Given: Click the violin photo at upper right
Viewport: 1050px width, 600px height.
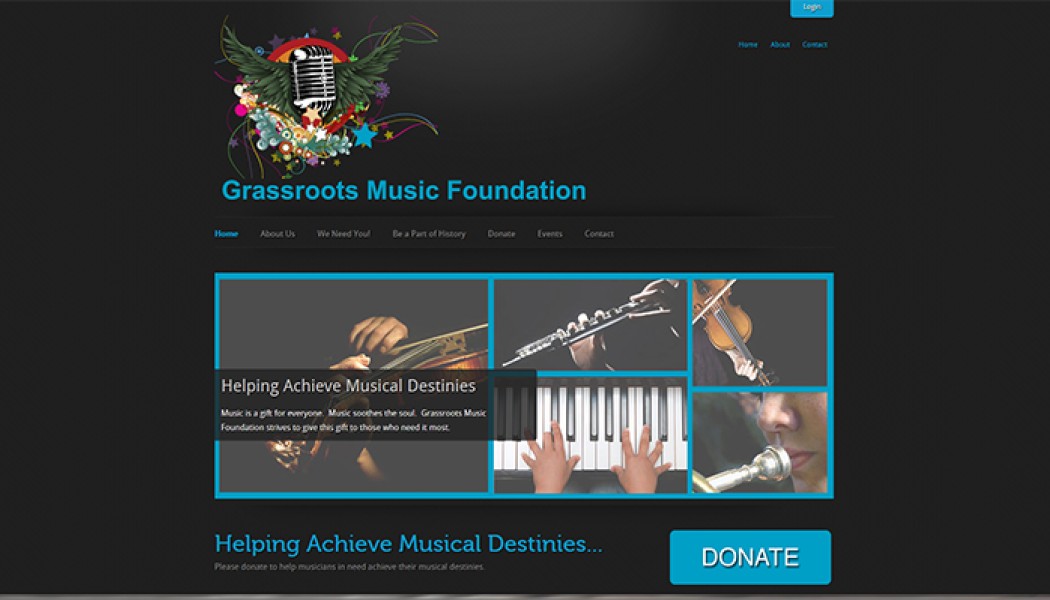Looking at the screenshot, I should coord(760,332).
